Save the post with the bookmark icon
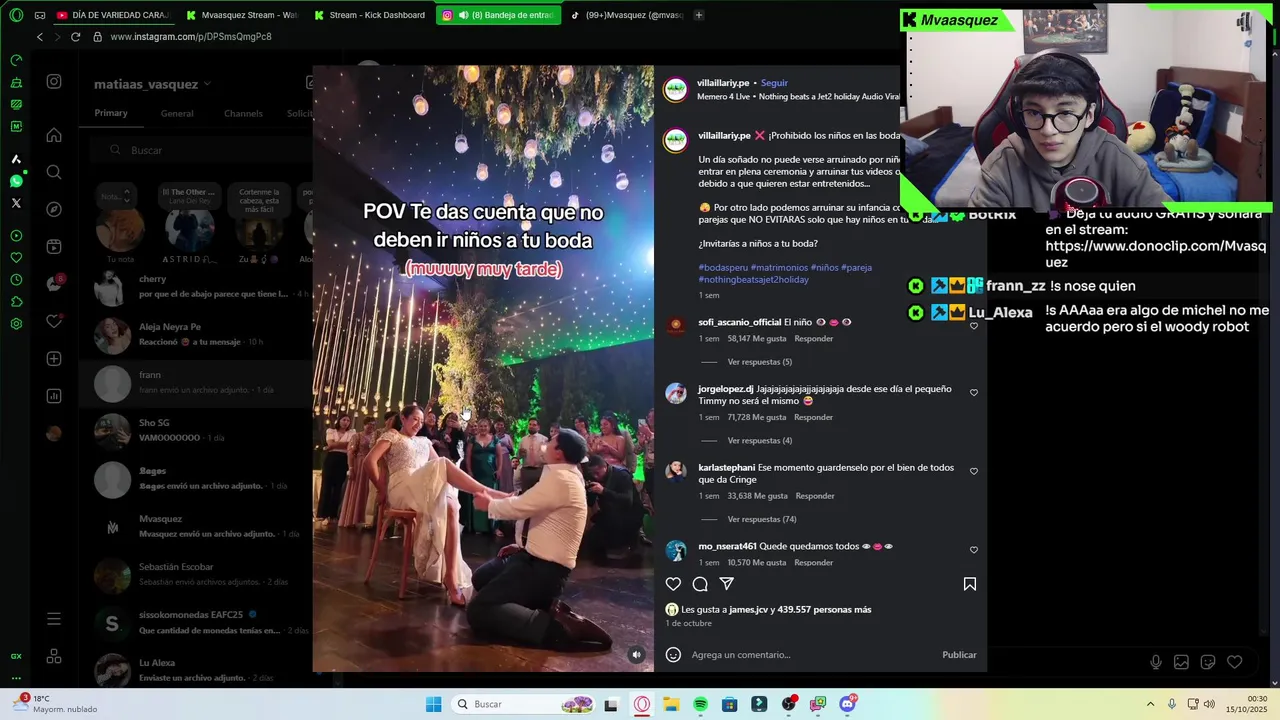The image size is (1280, 720). [969, 584]
